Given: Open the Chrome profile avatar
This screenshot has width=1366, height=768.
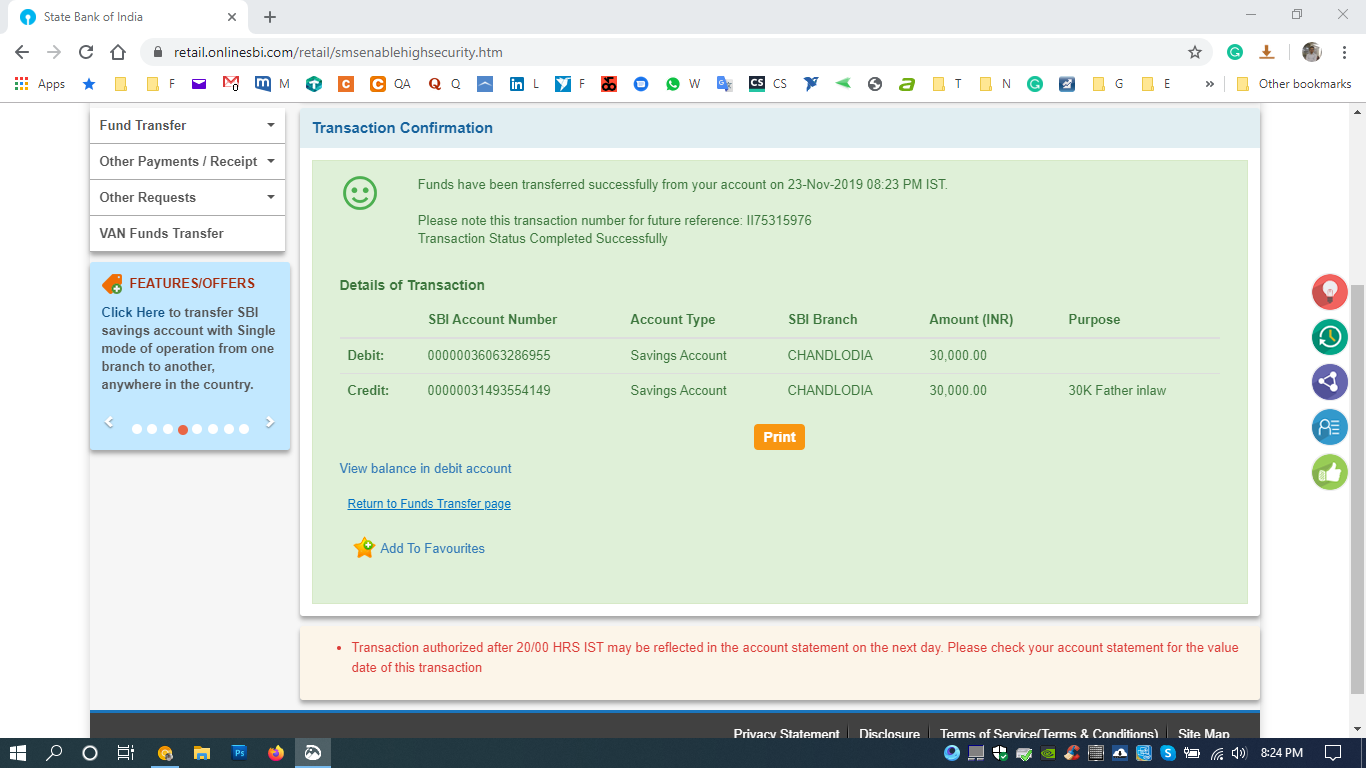Looking at the screenshot, I should [1311, 52].
